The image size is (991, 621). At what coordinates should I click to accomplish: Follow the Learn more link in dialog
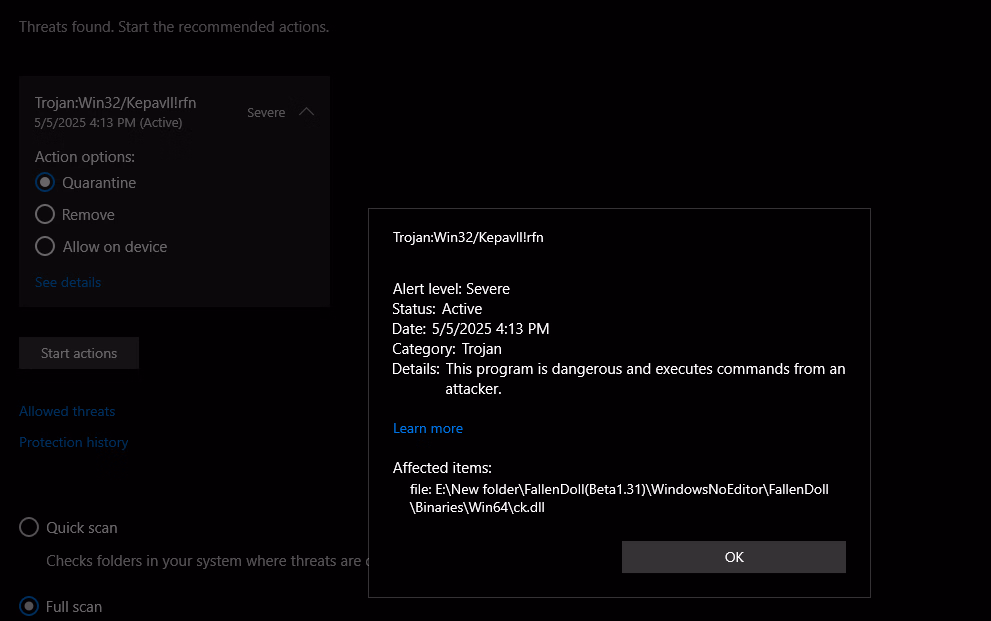click(x=428, y=428)
